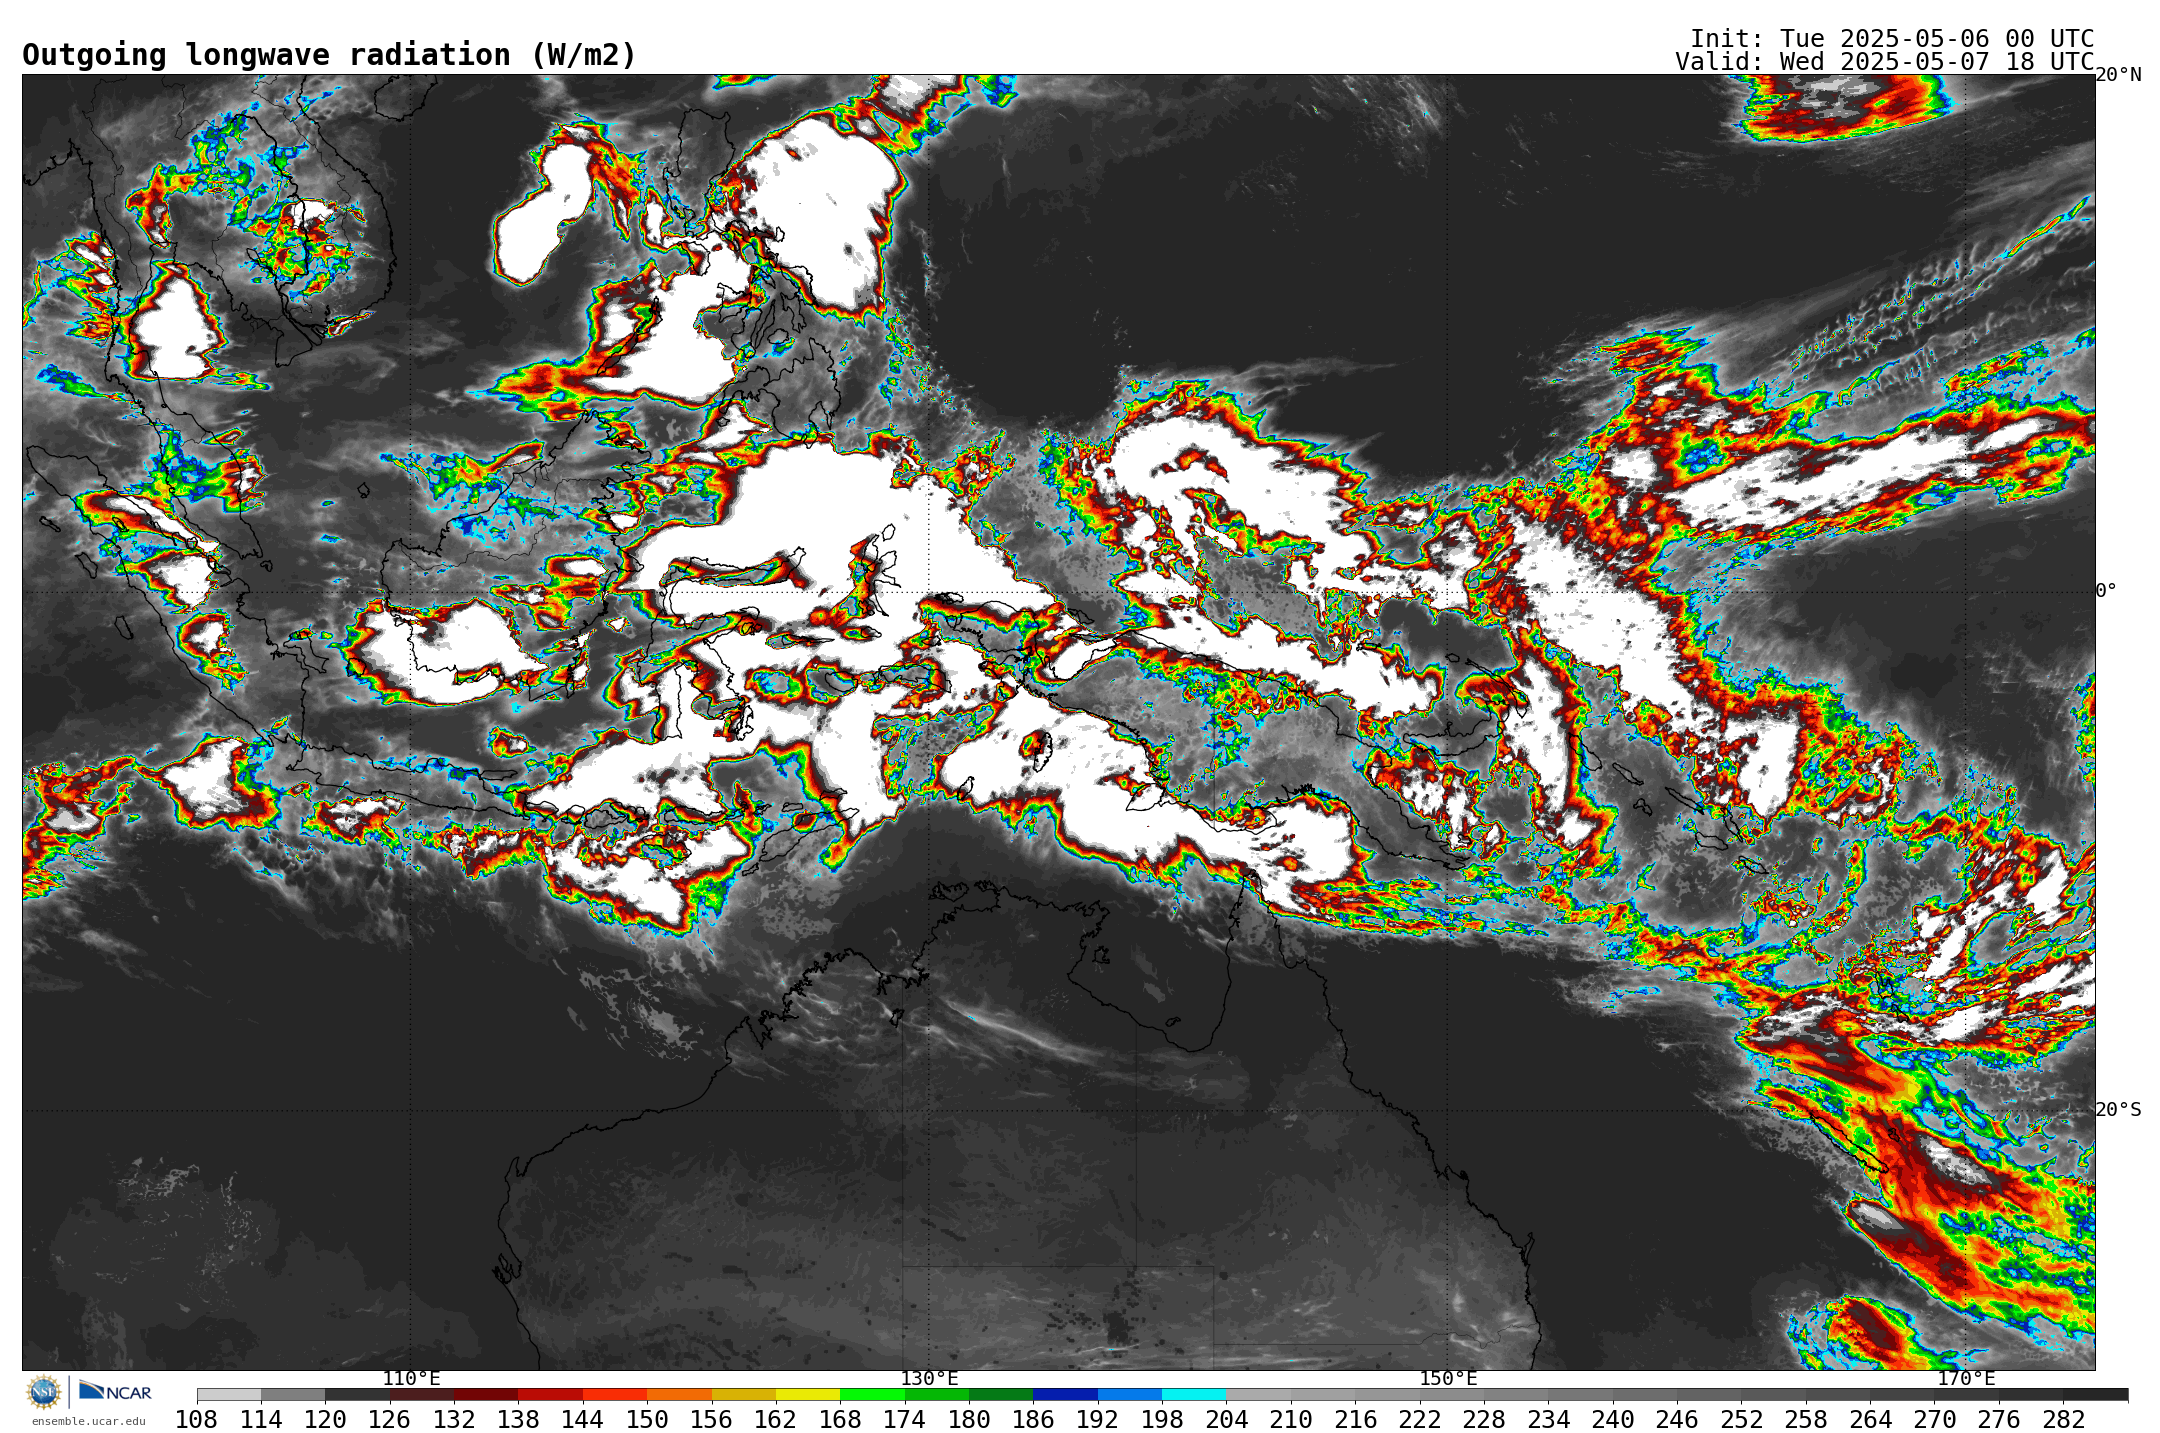Pick the gold 156–162 colorbar swatch
The height and width of the screenshot is (1433, 2160).
click(x=743, y=1395)
